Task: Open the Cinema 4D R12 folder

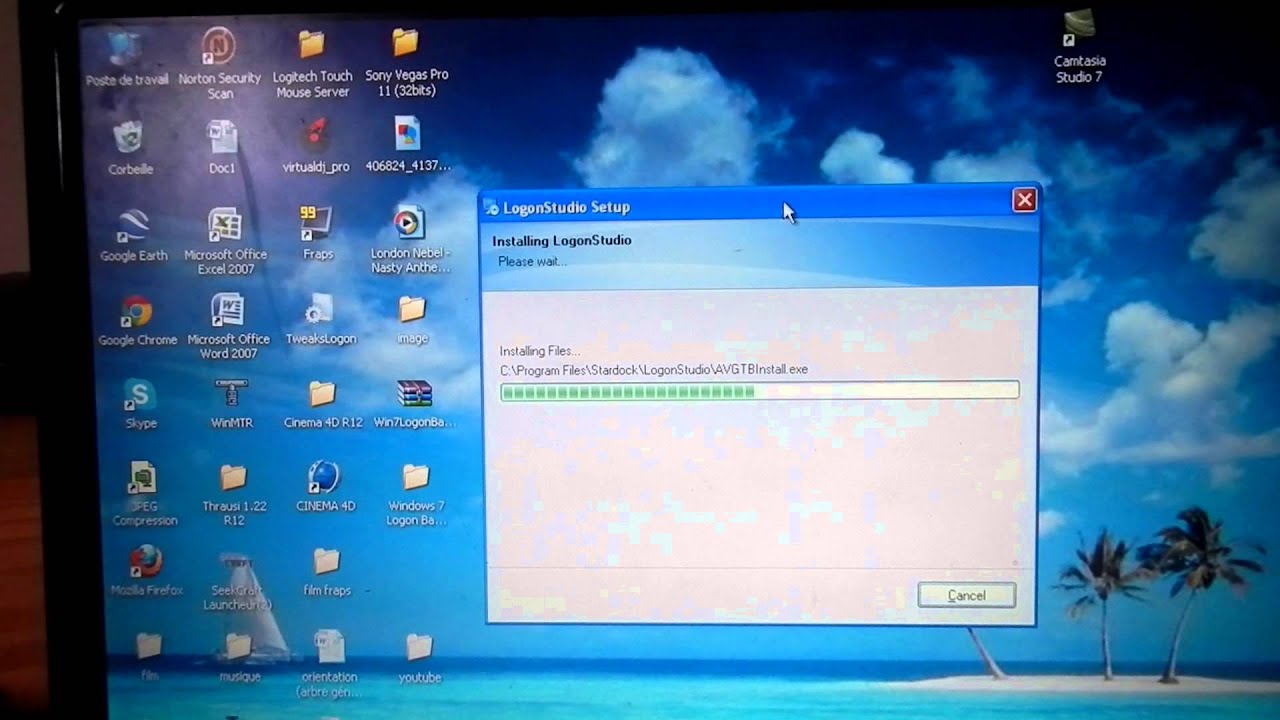Action: click(322, 394)
